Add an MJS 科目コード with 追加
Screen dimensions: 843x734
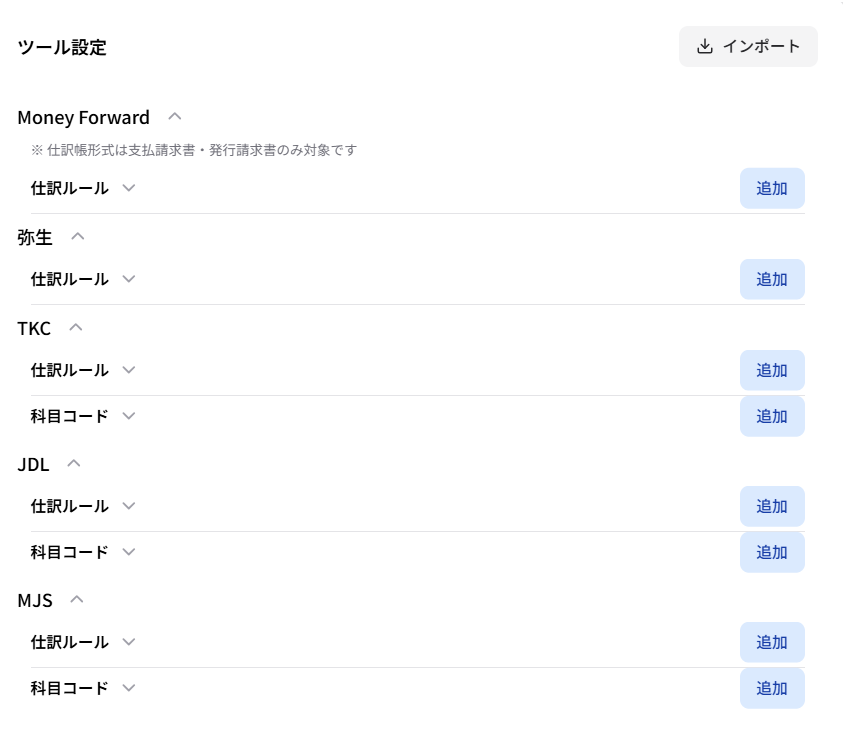[x=772, y=688]
